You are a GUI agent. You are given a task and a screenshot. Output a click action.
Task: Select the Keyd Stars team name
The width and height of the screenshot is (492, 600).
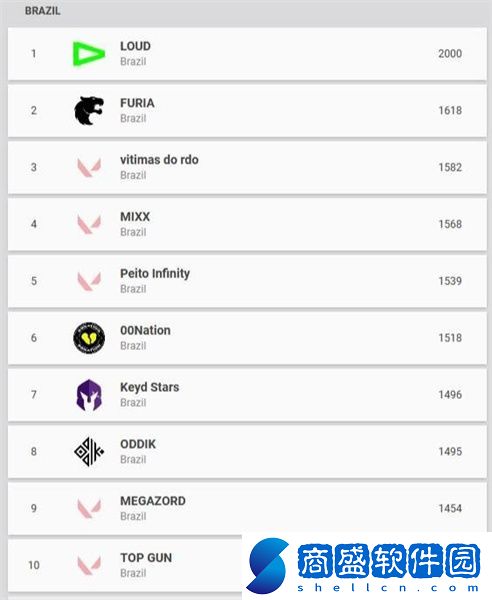150,387
